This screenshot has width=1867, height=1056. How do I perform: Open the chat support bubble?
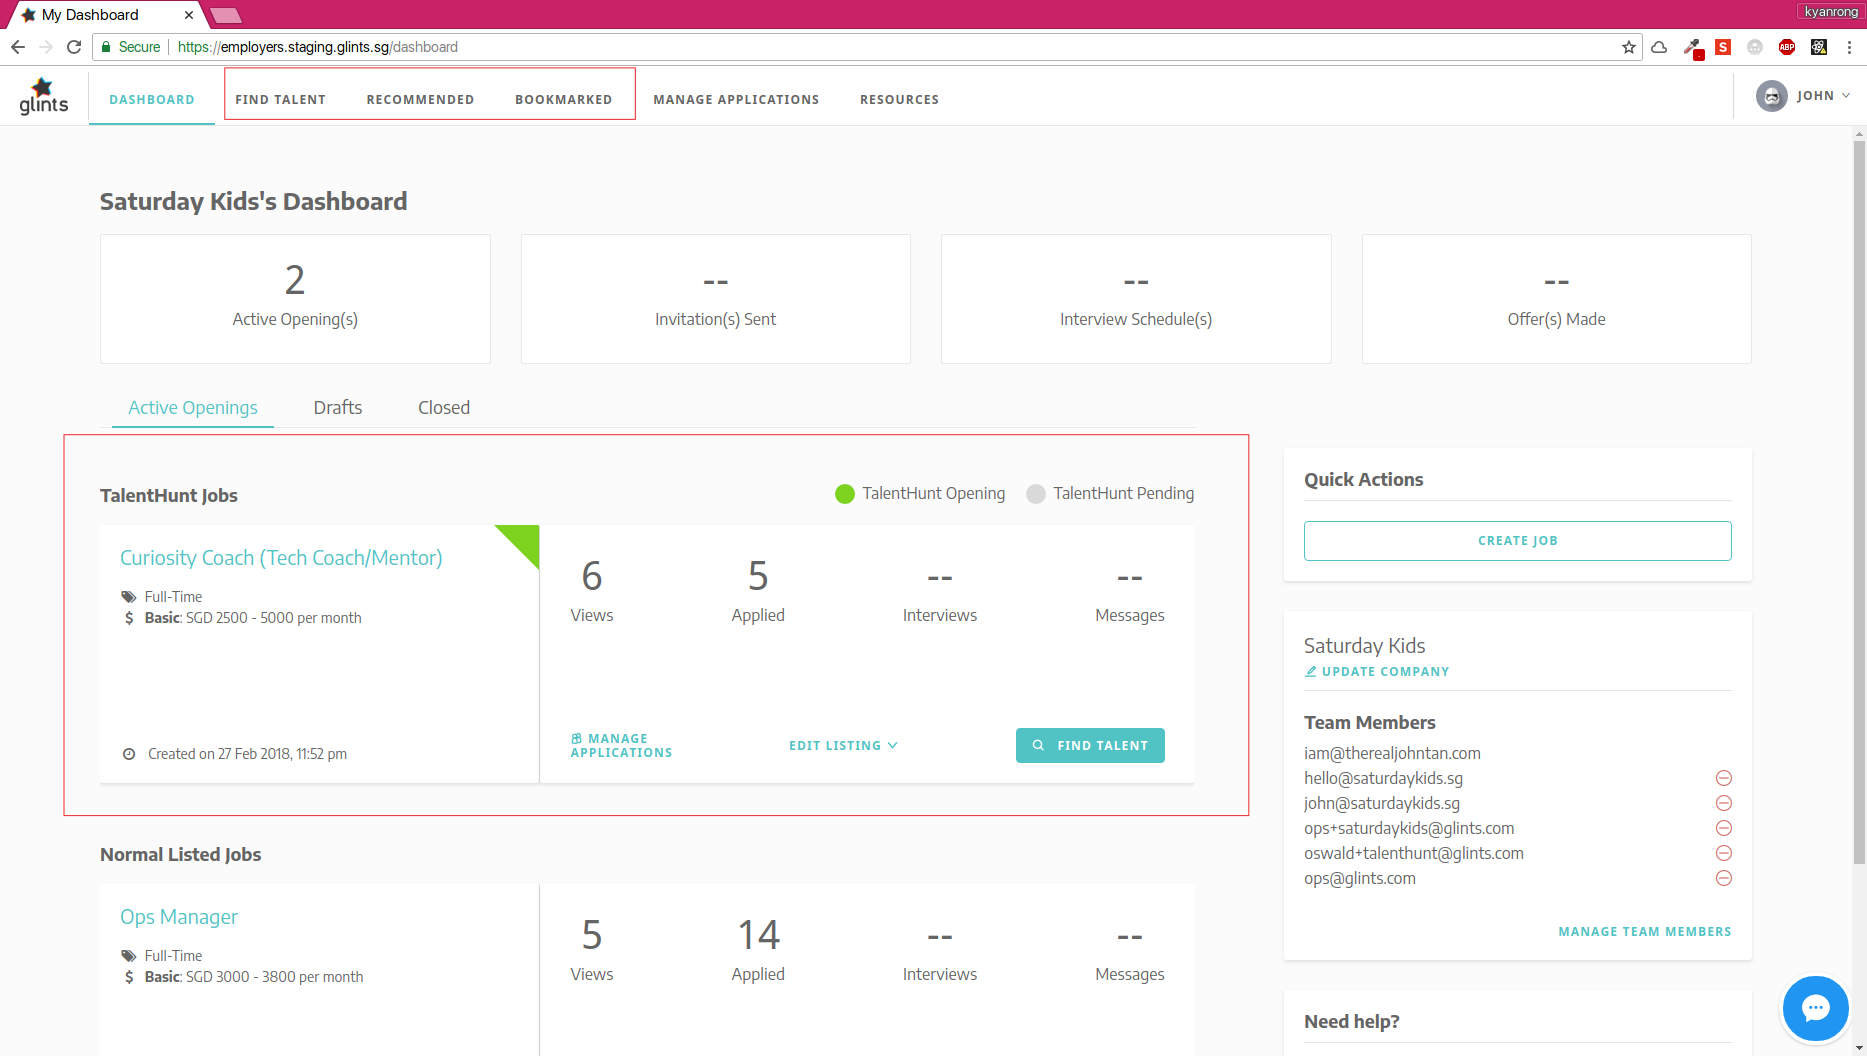(x=1815, y=1009)
